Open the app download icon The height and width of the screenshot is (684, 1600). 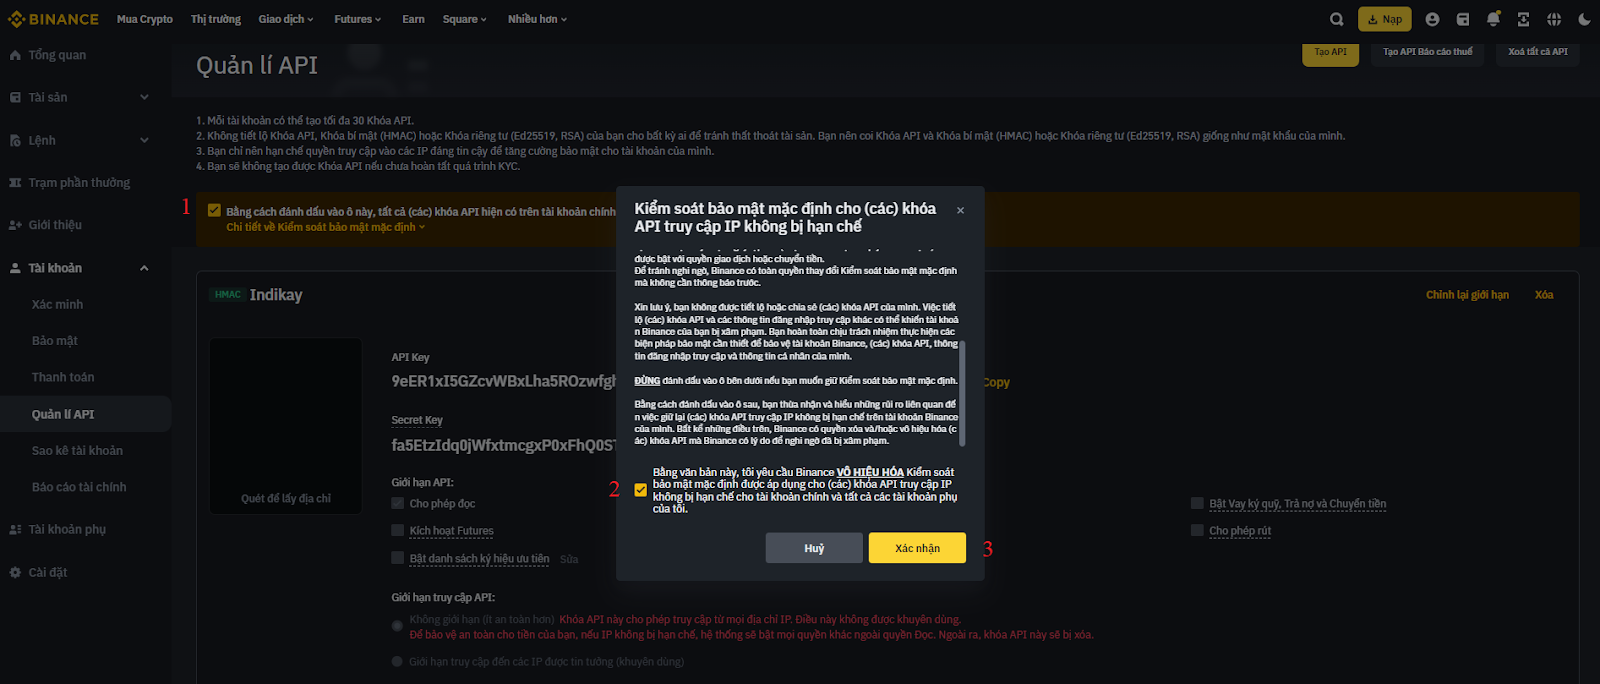coord(1523,19)
